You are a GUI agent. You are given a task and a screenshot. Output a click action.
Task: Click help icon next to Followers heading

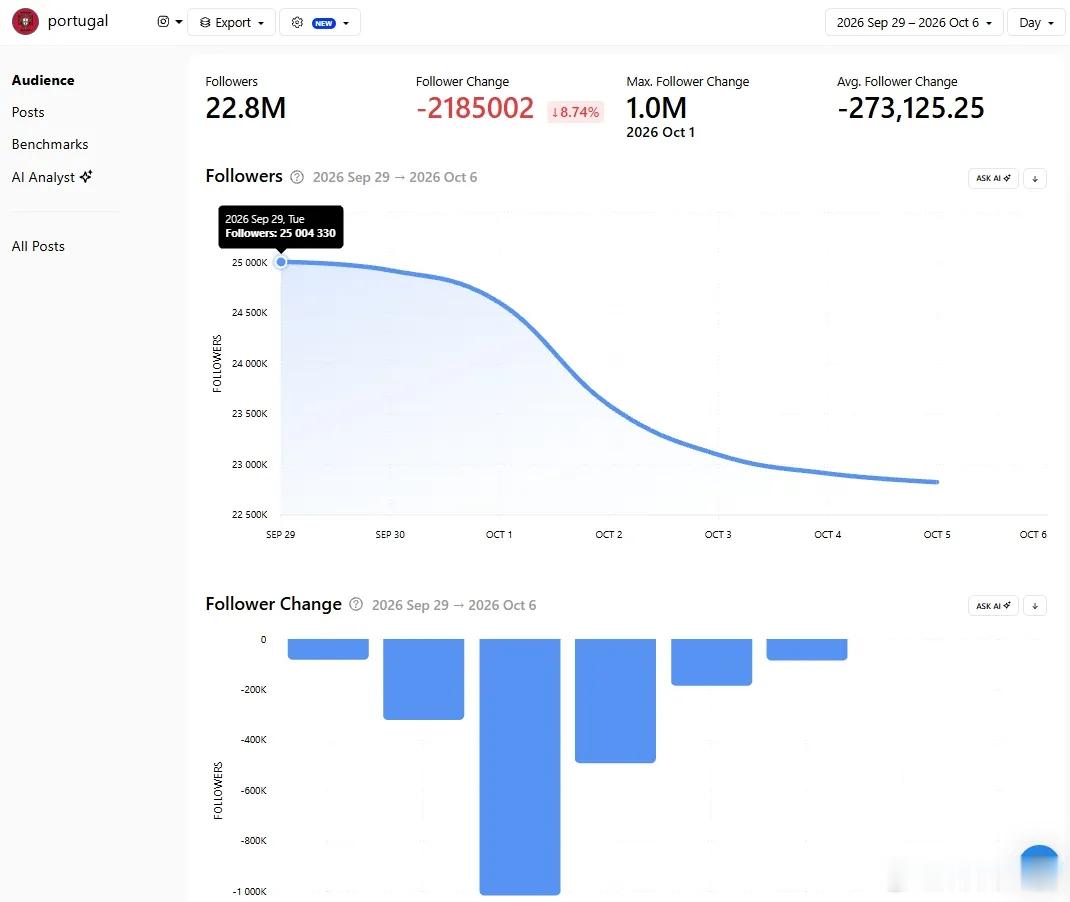[x=297, y=177]
